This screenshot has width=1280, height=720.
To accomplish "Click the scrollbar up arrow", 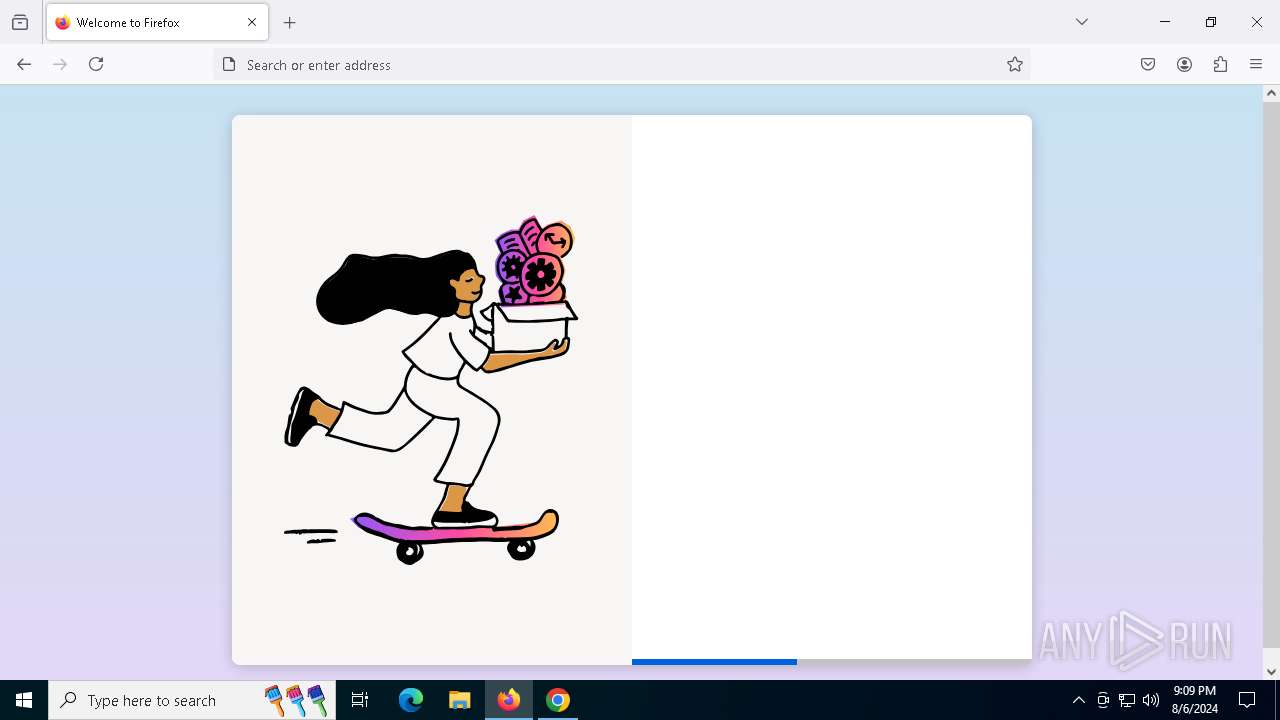I will 1271,93.
